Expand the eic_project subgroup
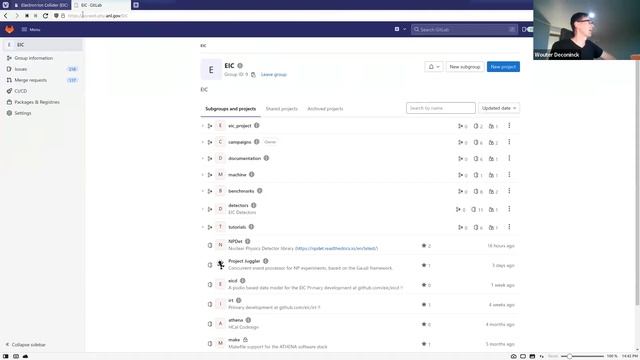Viewport: 640px width, 360px height. tap(202, 126)
